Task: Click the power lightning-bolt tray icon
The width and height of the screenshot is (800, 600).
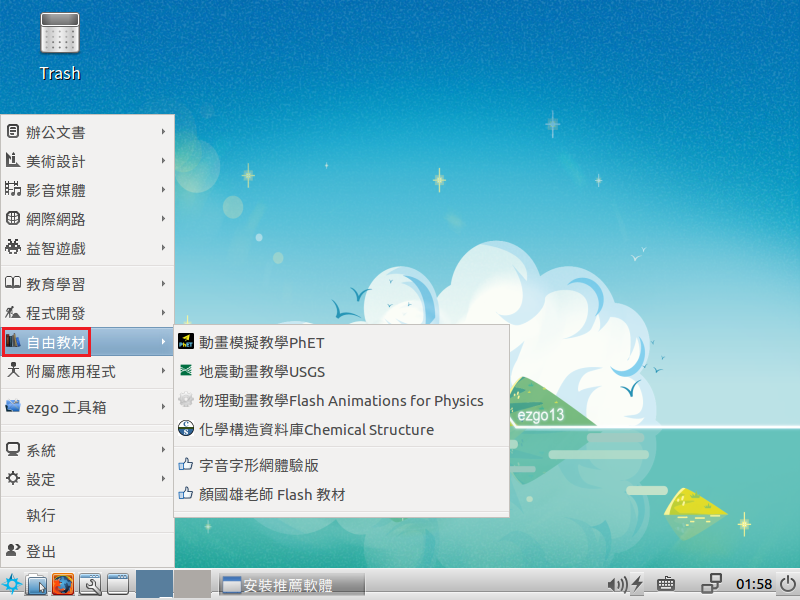Action: 637,584
